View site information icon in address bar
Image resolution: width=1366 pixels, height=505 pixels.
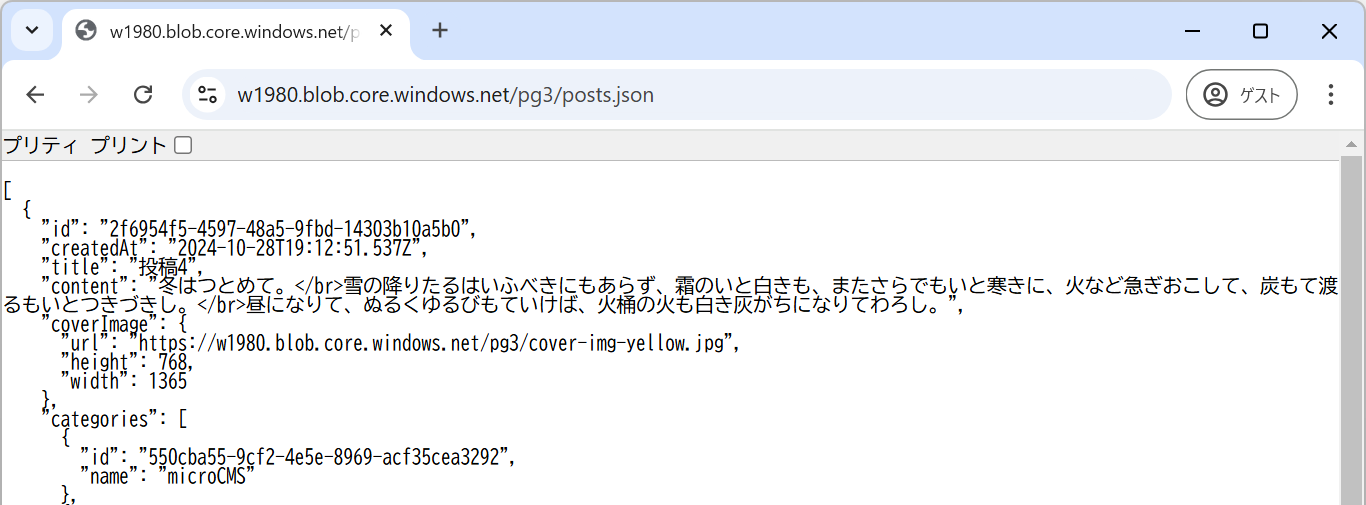[x=208, y=95]
